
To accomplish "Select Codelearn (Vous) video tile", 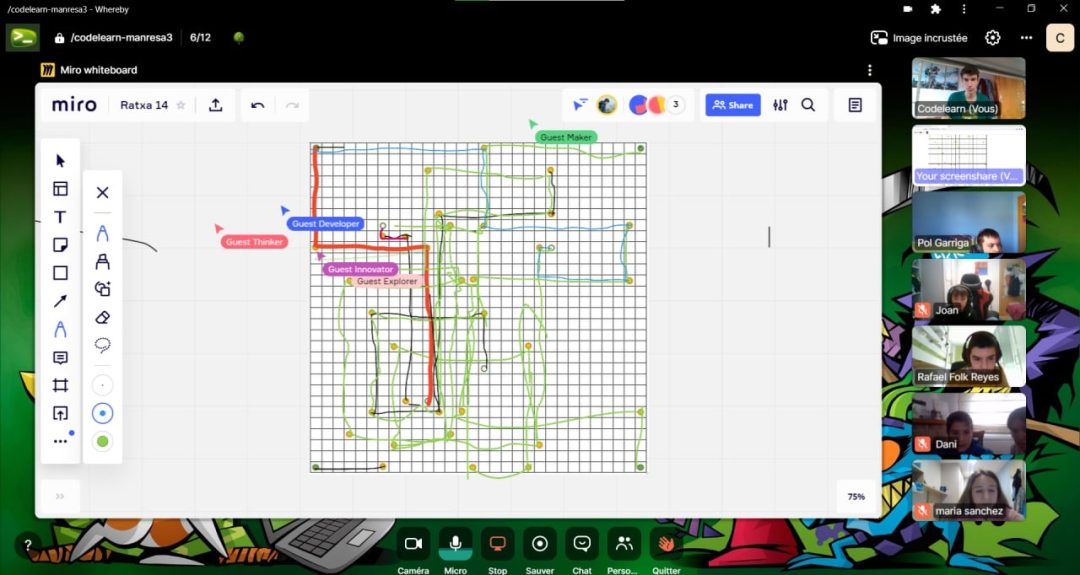I will tap(968, 88).
